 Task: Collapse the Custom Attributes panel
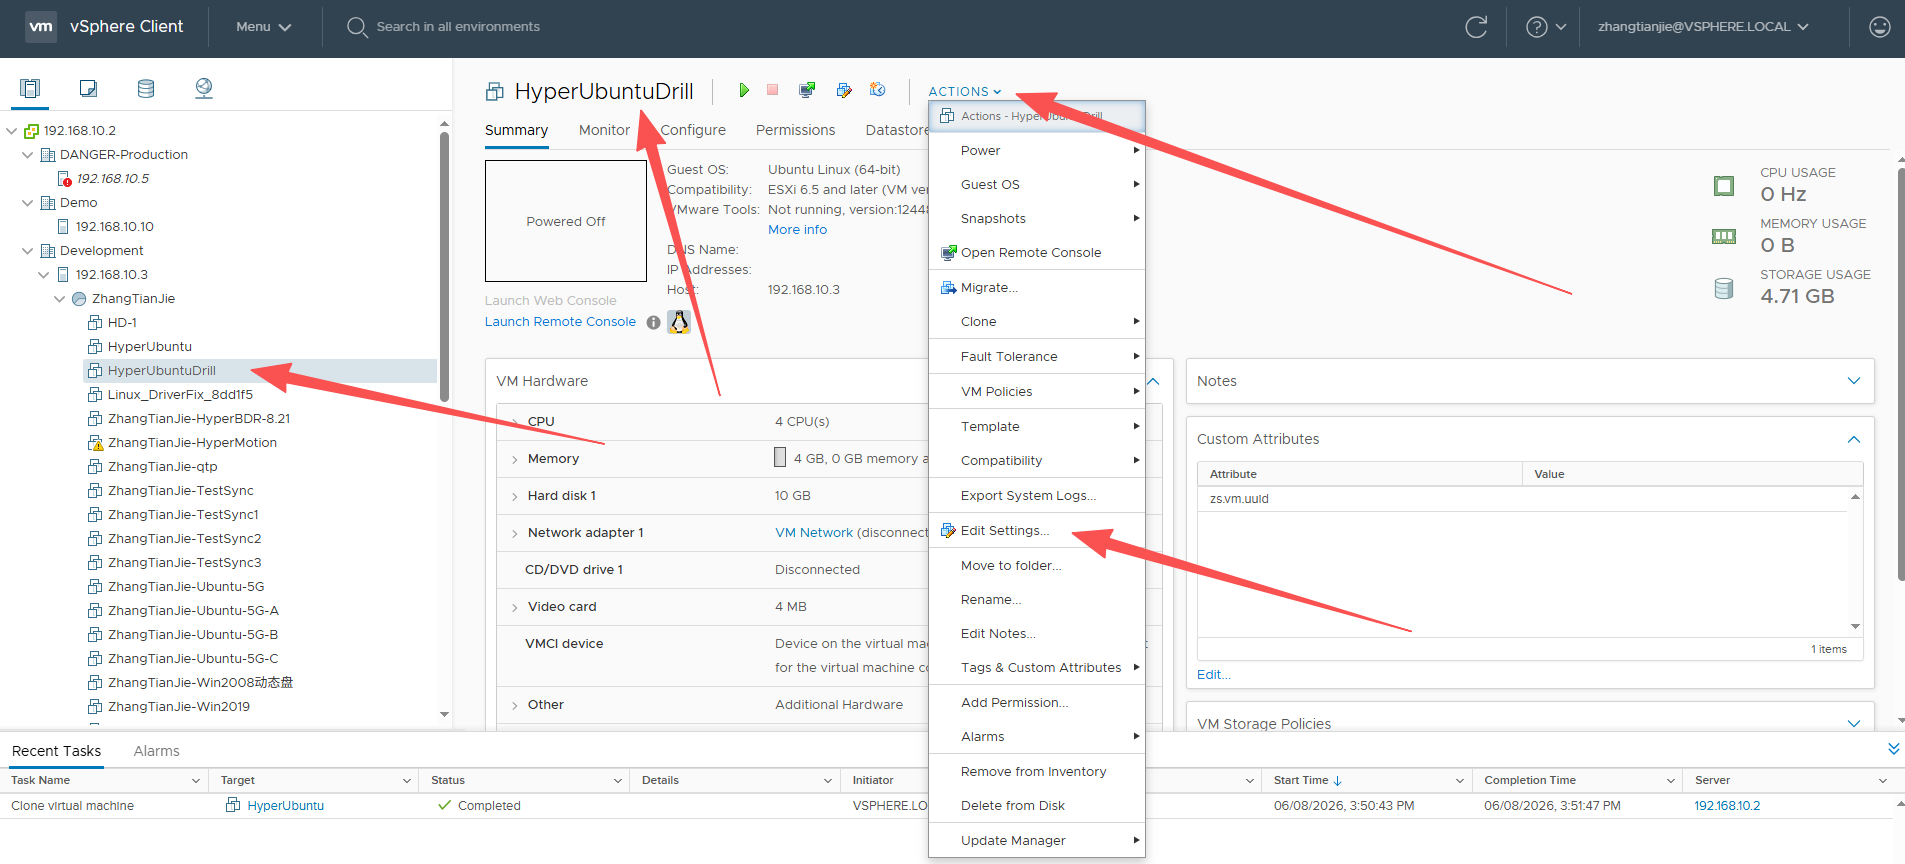pos(1854,439)
